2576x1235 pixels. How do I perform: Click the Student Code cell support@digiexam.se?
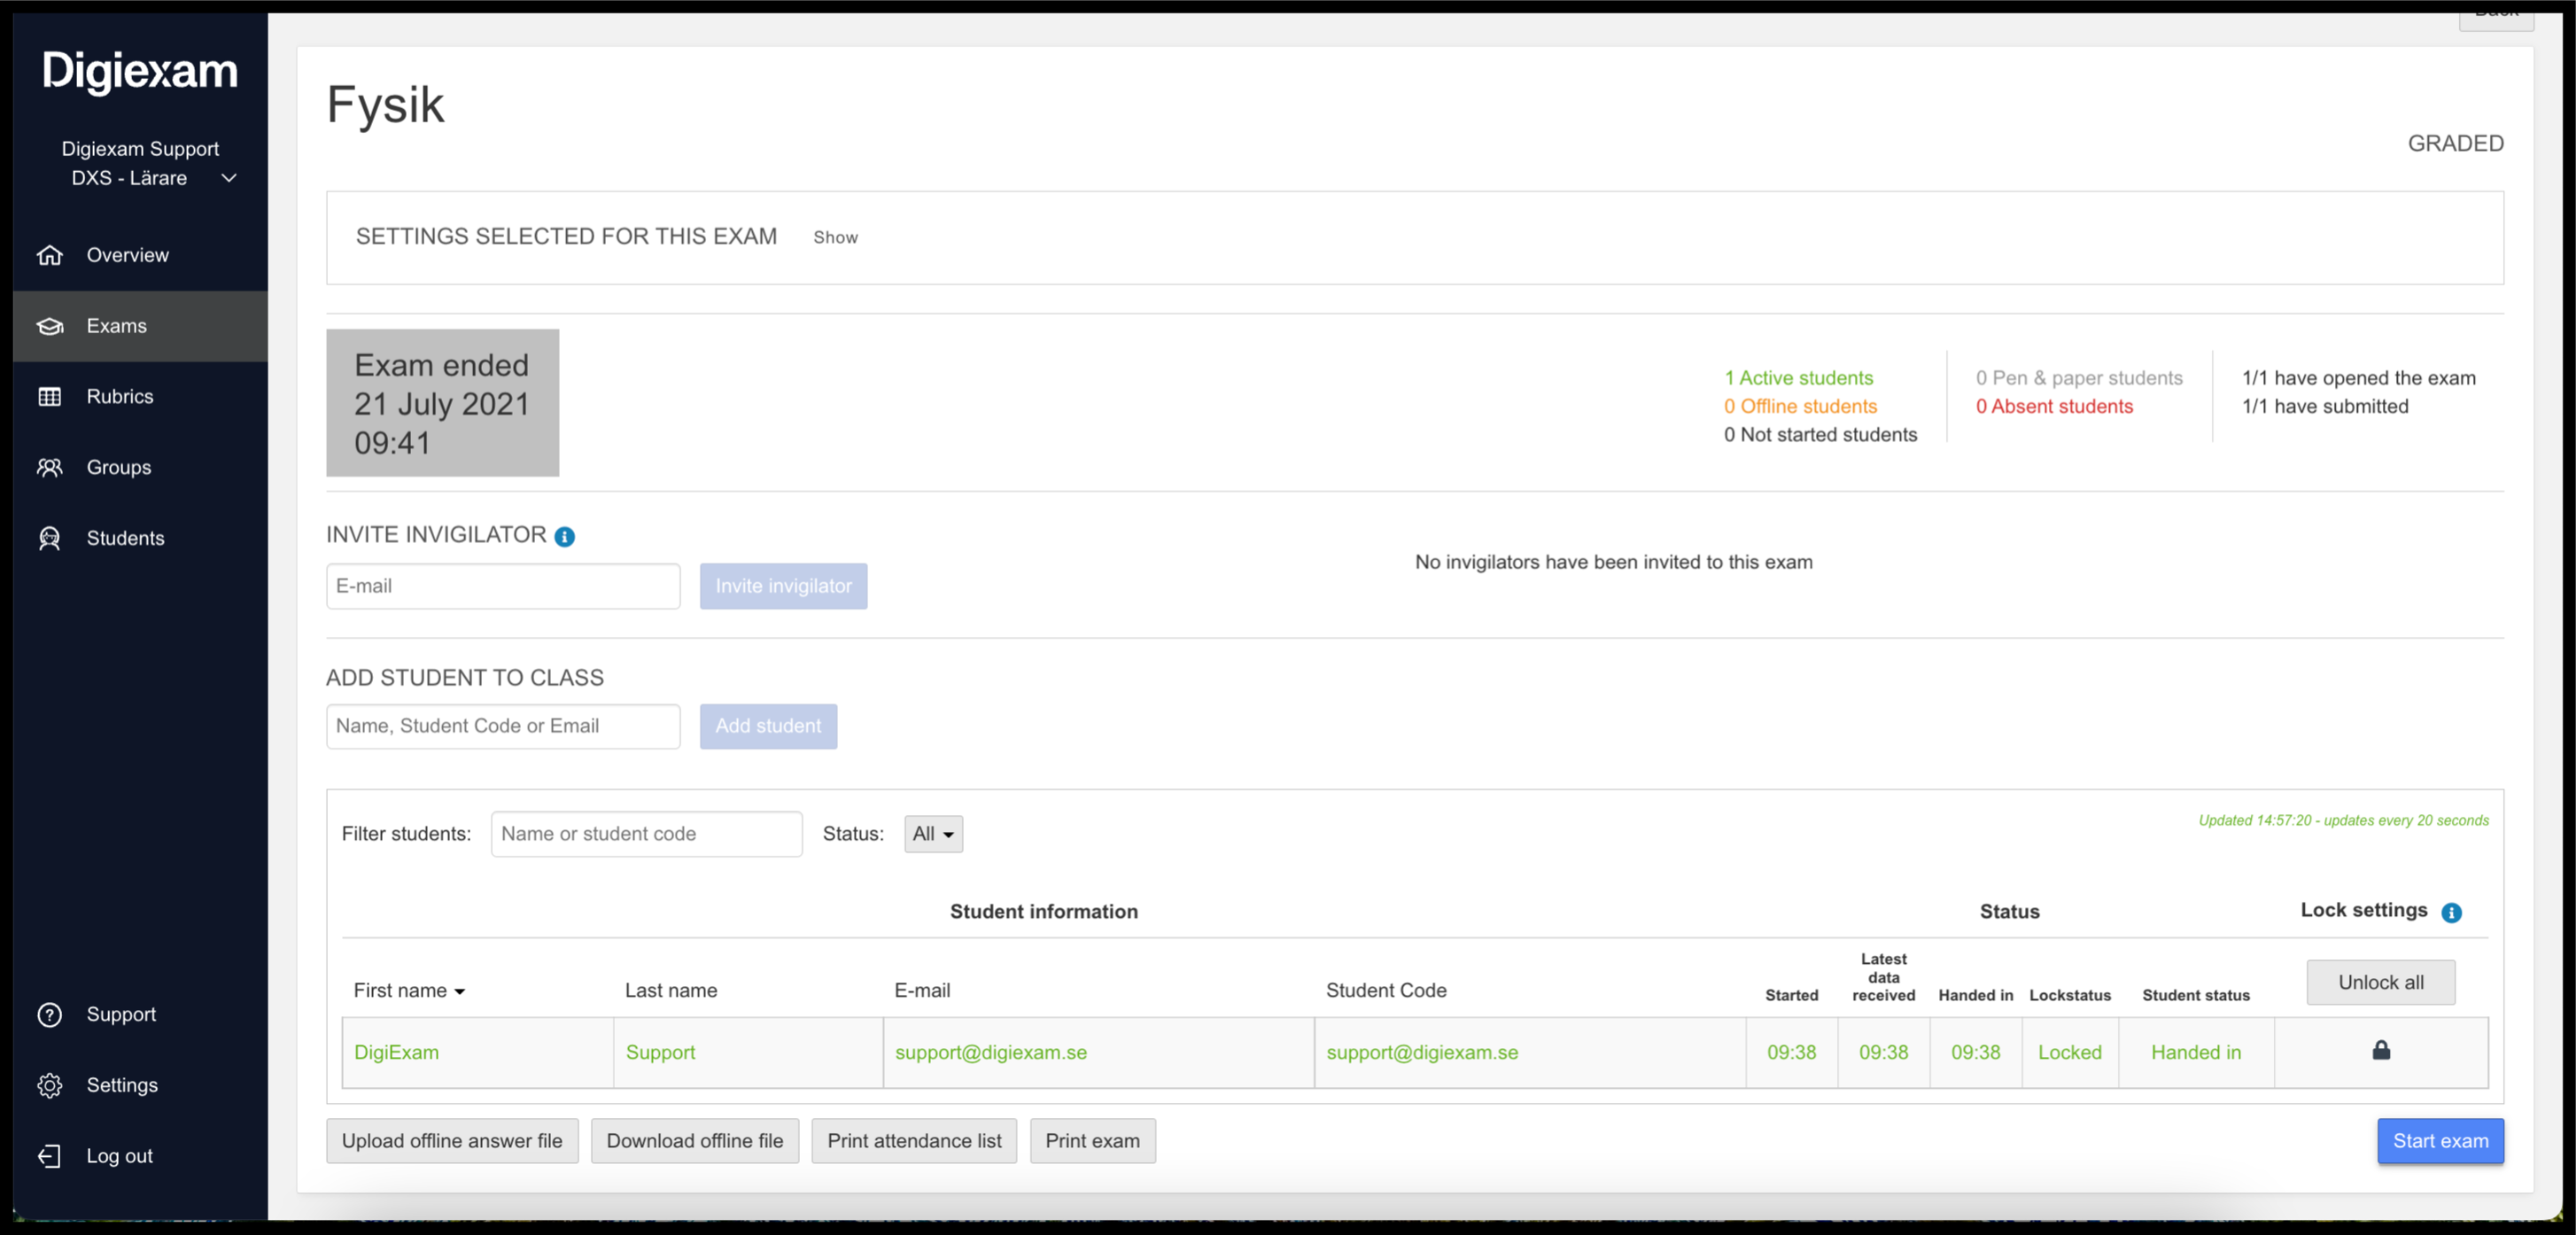1530,1052
